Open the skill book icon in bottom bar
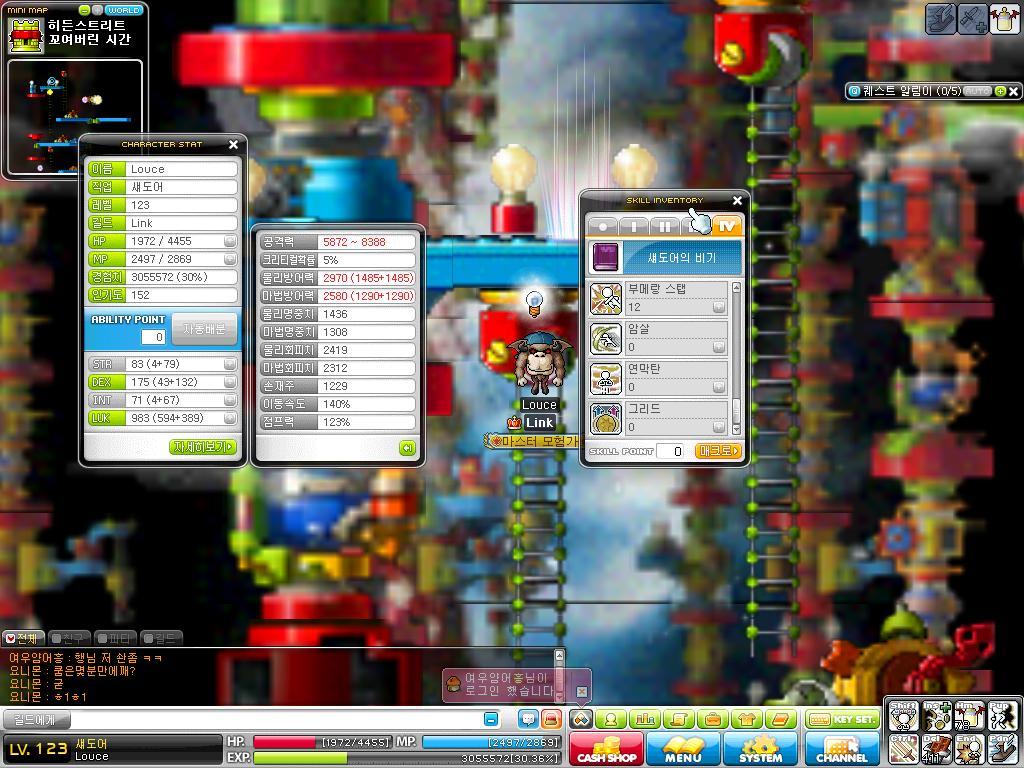Screen dimensions: 1024x768 781,720
